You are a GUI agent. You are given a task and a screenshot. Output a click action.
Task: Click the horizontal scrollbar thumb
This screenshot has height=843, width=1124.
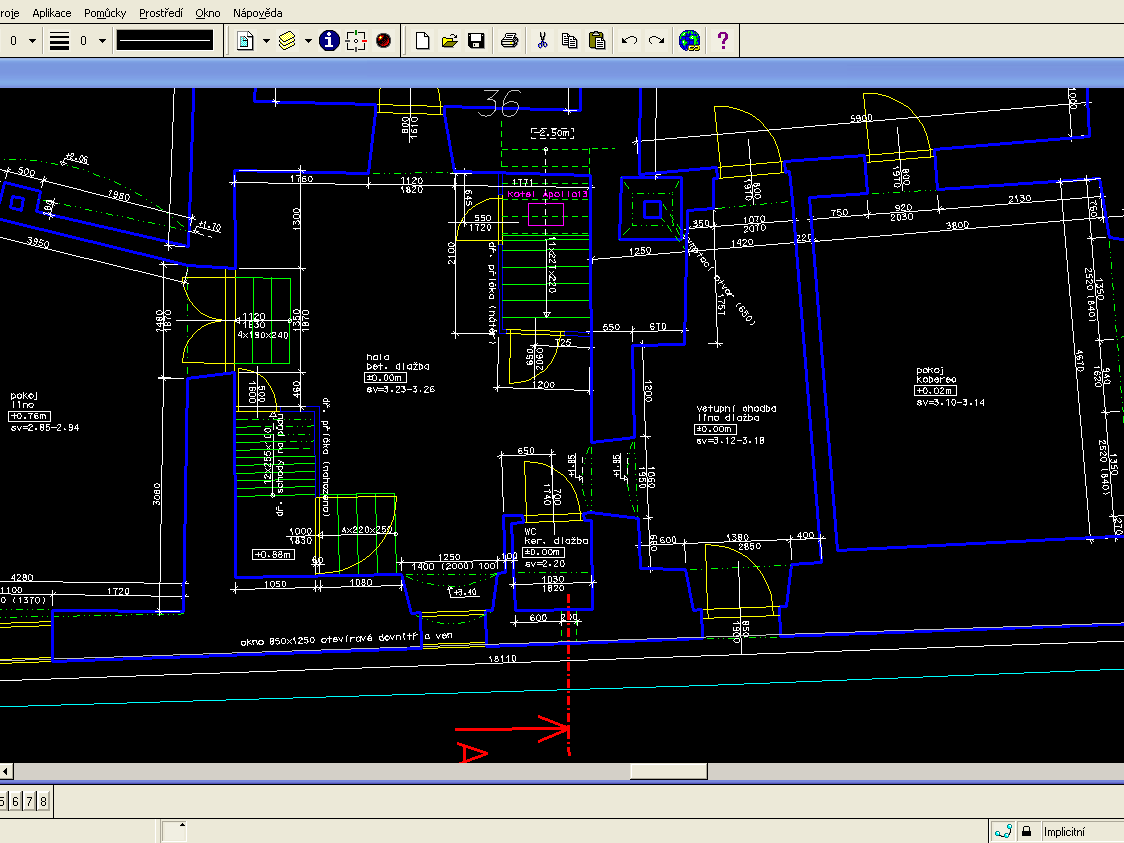669,771
